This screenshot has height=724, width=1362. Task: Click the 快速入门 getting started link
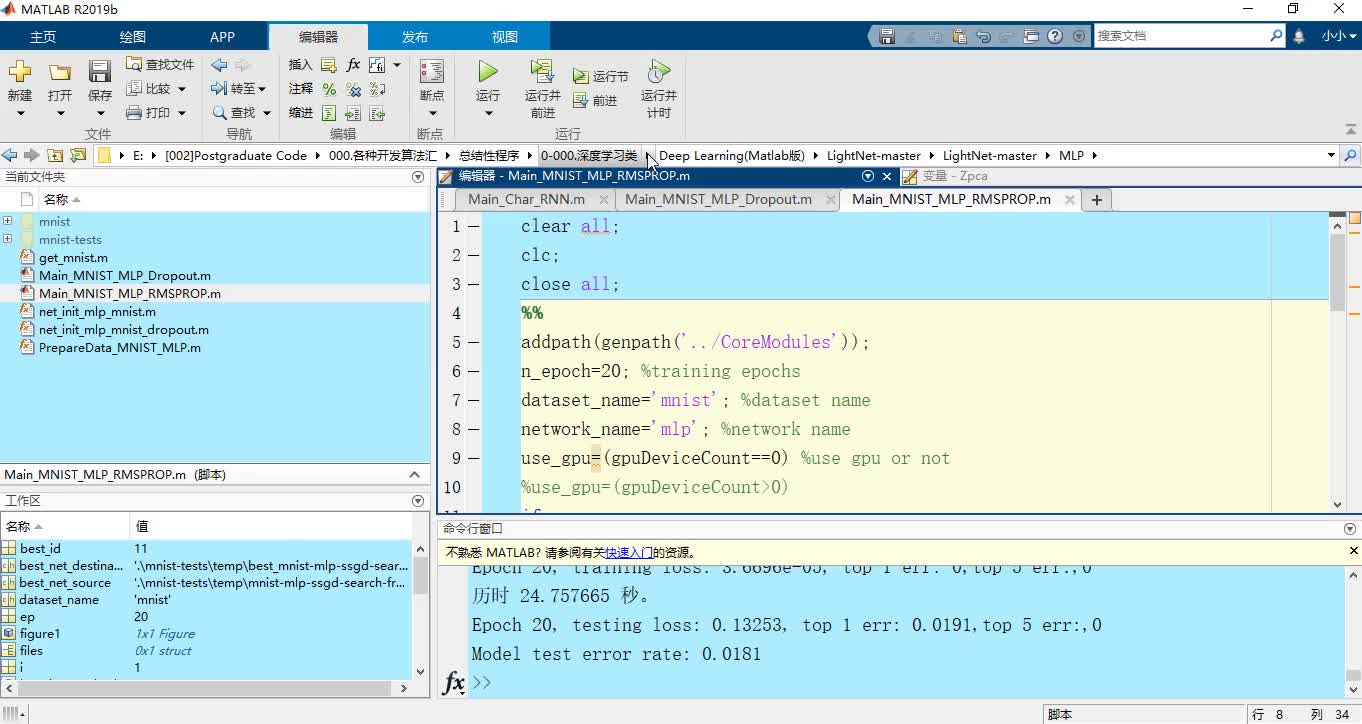click(x=628, y=552)
